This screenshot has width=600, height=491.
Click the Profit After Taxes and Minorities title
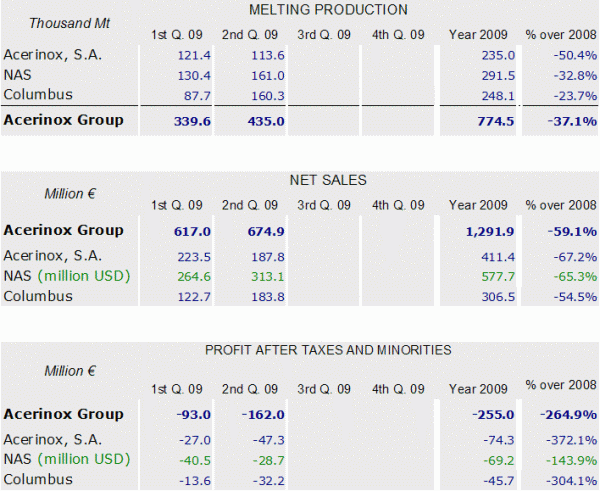point(327,350)
